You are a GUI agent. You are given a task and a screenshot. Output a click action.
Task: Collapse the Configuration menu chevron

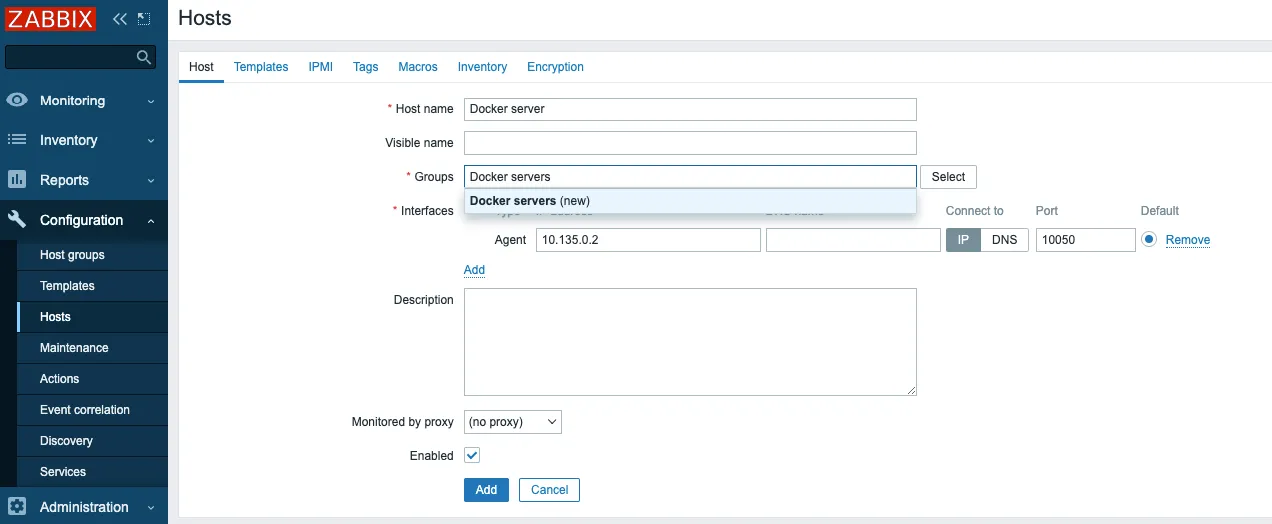(x=151, y=221)
